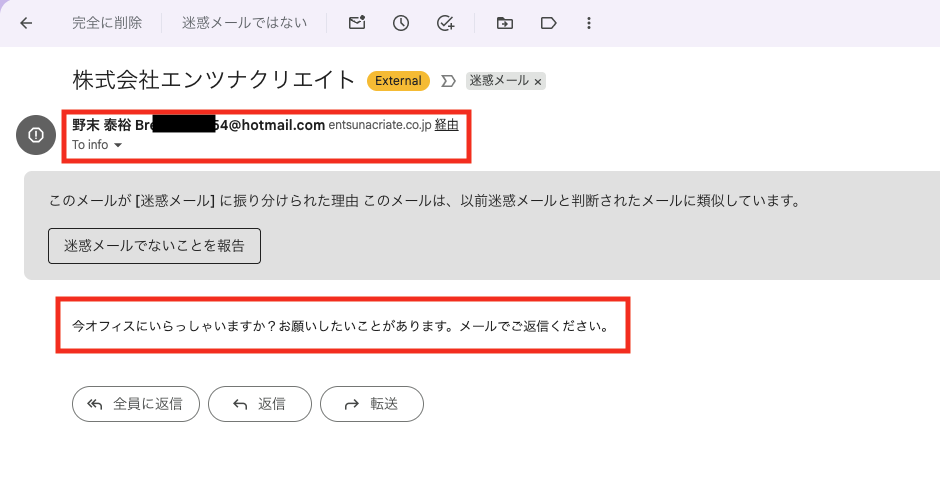Click the mark as unread envelope icon
This screenshot has width=940, height=489.
tap(357, 23)
